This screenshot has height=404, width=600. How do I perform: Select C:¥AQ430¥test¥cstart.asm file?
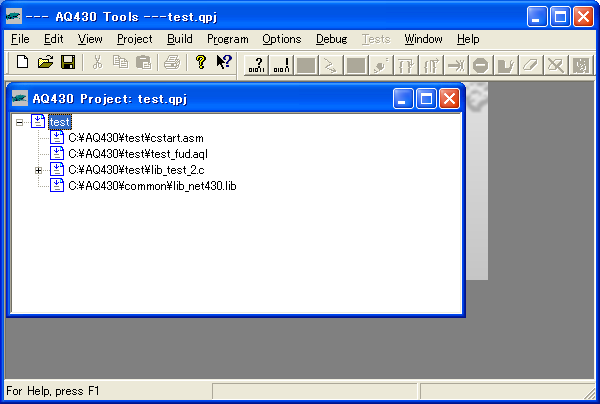[x=136, y=138]
